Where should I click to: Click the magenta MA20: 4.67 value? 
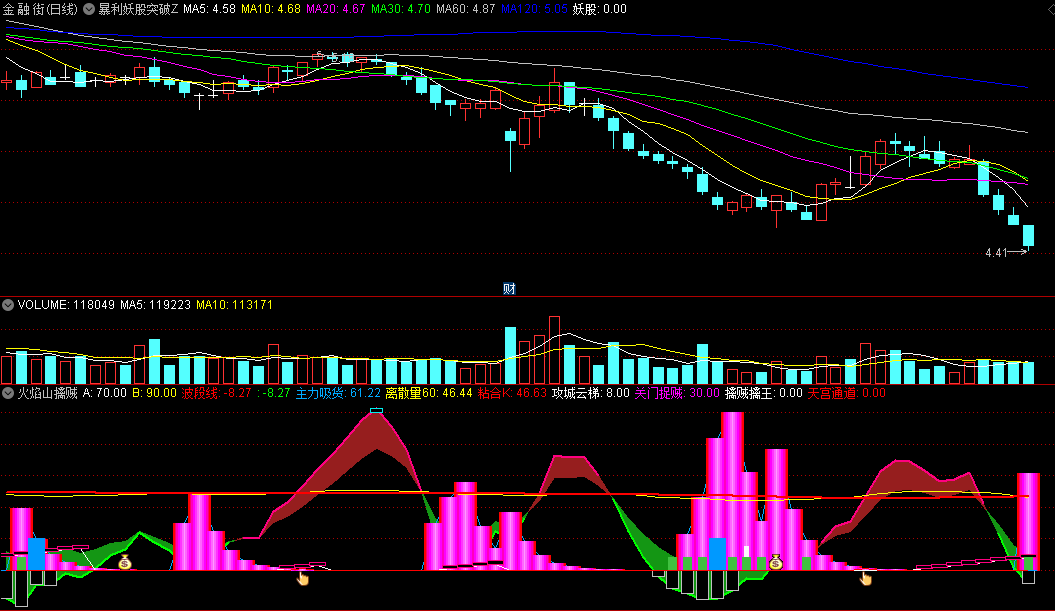pyautogui.click(x=336, y=9)
